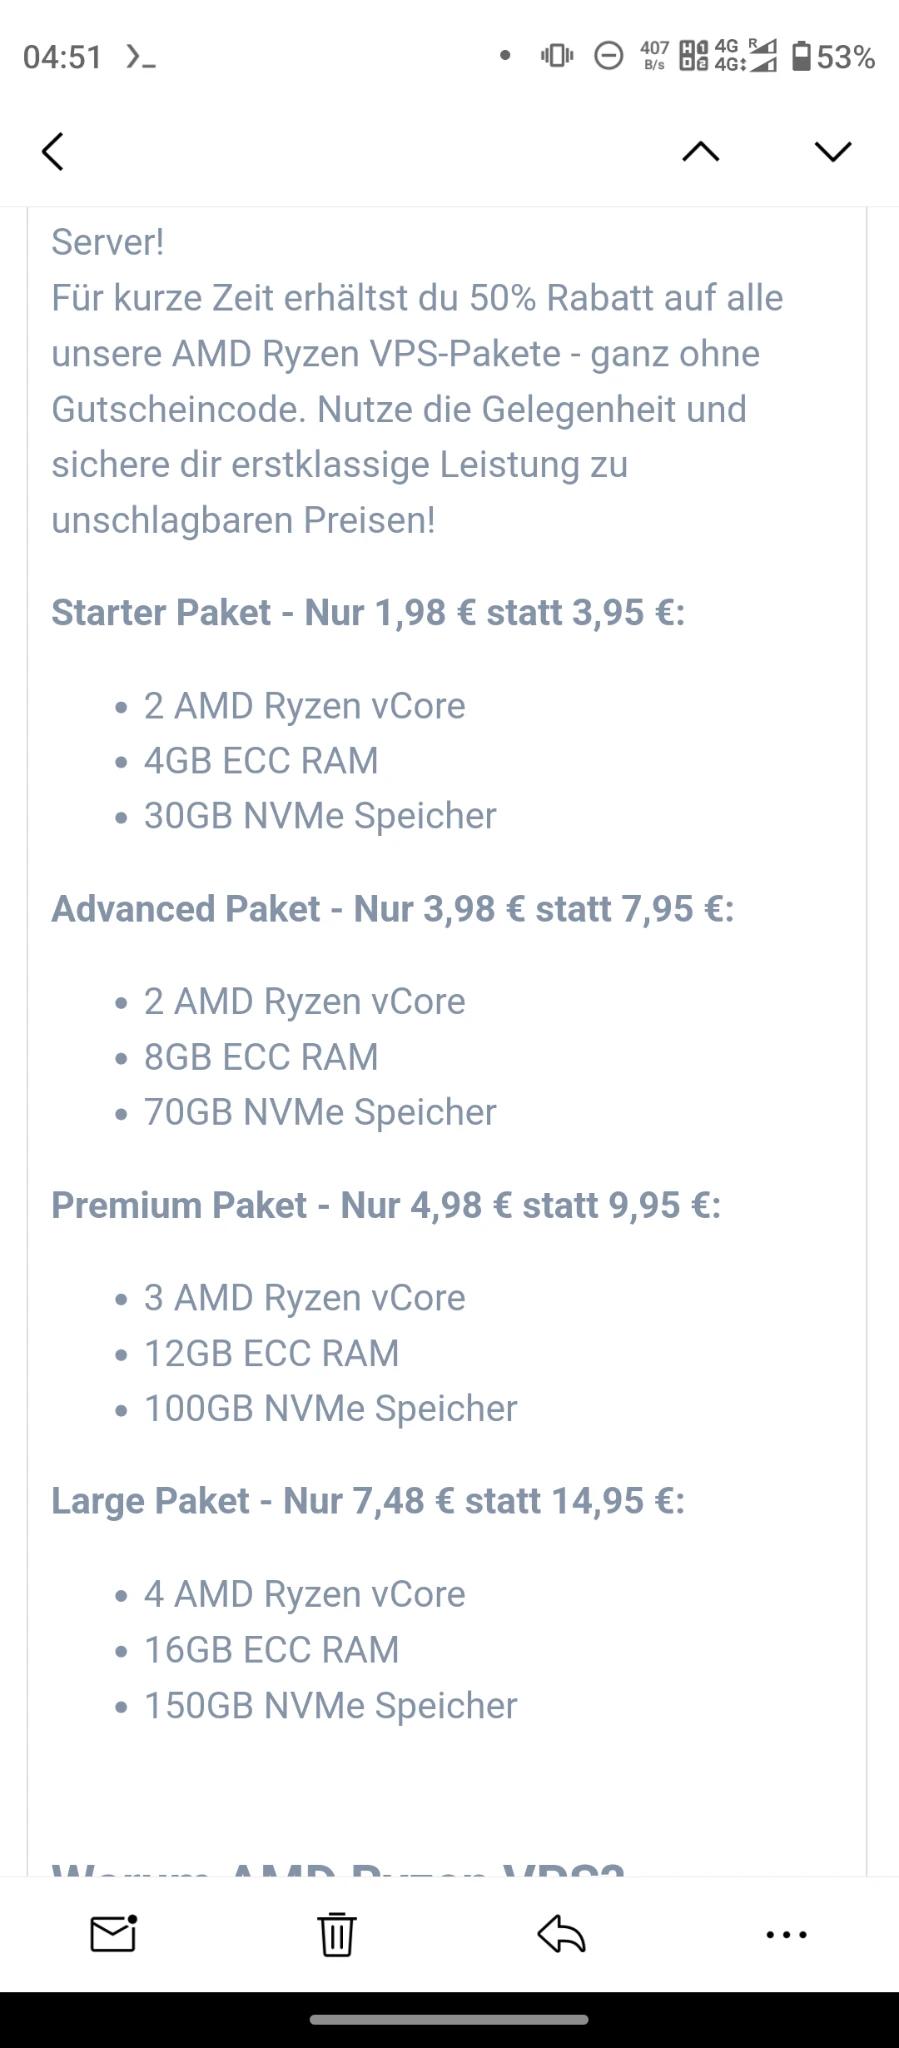Tap the battery 53% indicator

(x=833, y=57)
